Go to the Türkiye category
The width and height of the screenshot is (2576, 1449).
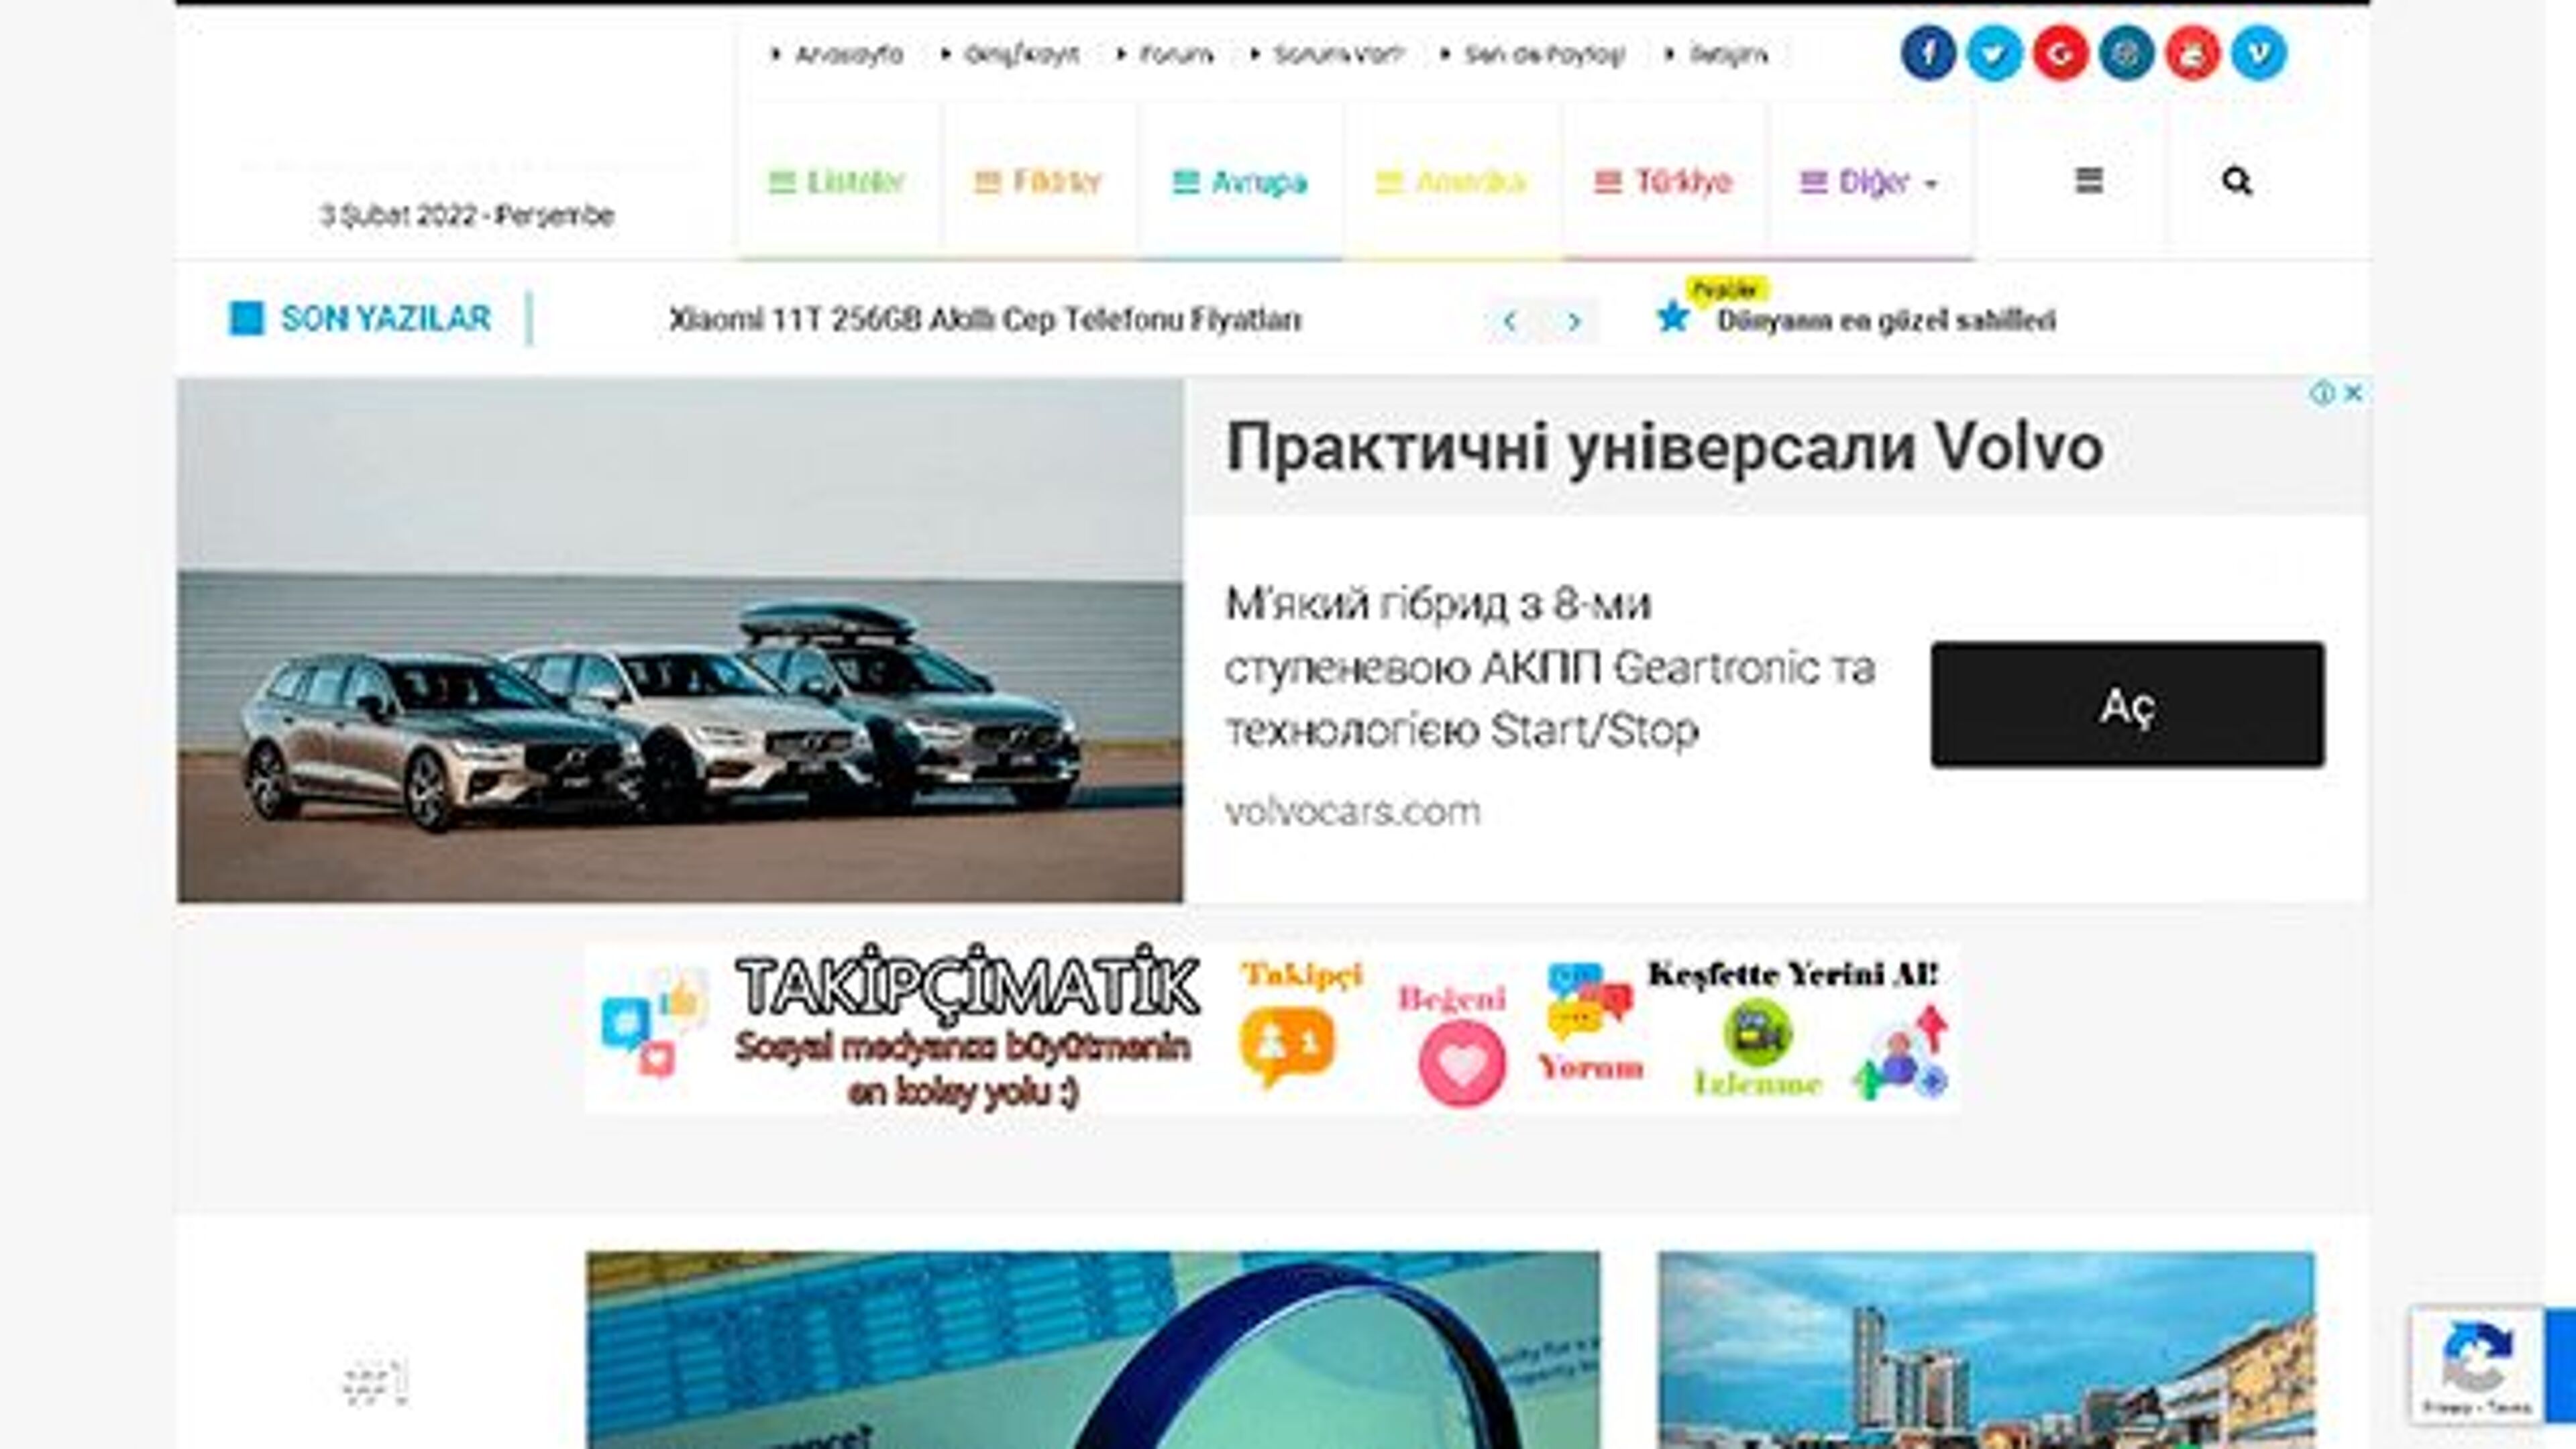(x=1662, y=182)
